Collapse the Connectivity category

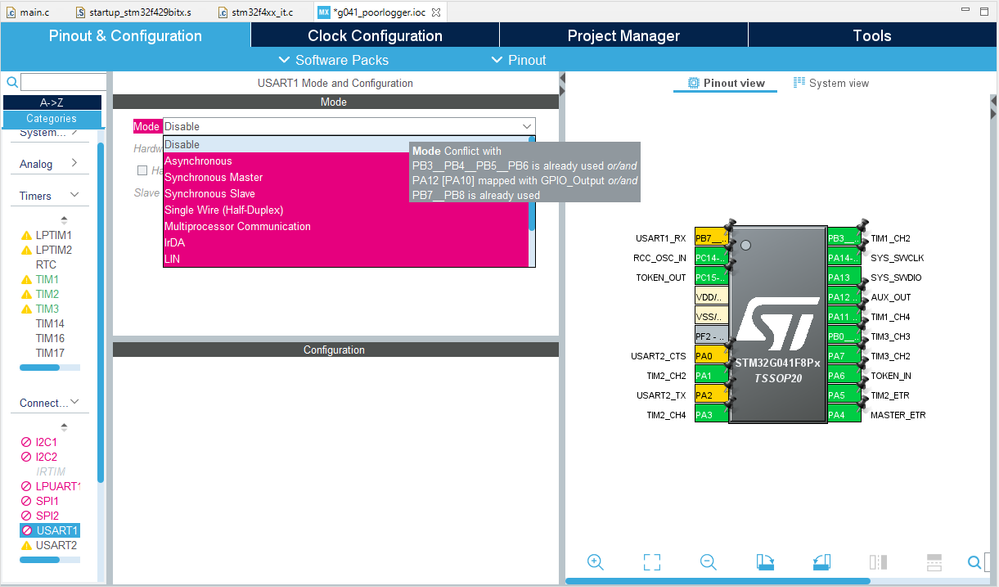(75, 402)
